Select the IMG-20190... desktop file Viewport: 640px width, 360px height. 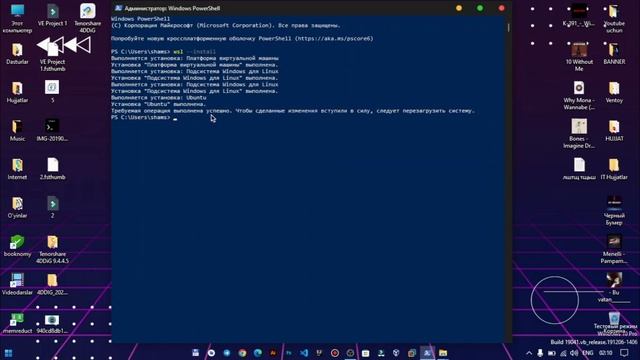52,131
